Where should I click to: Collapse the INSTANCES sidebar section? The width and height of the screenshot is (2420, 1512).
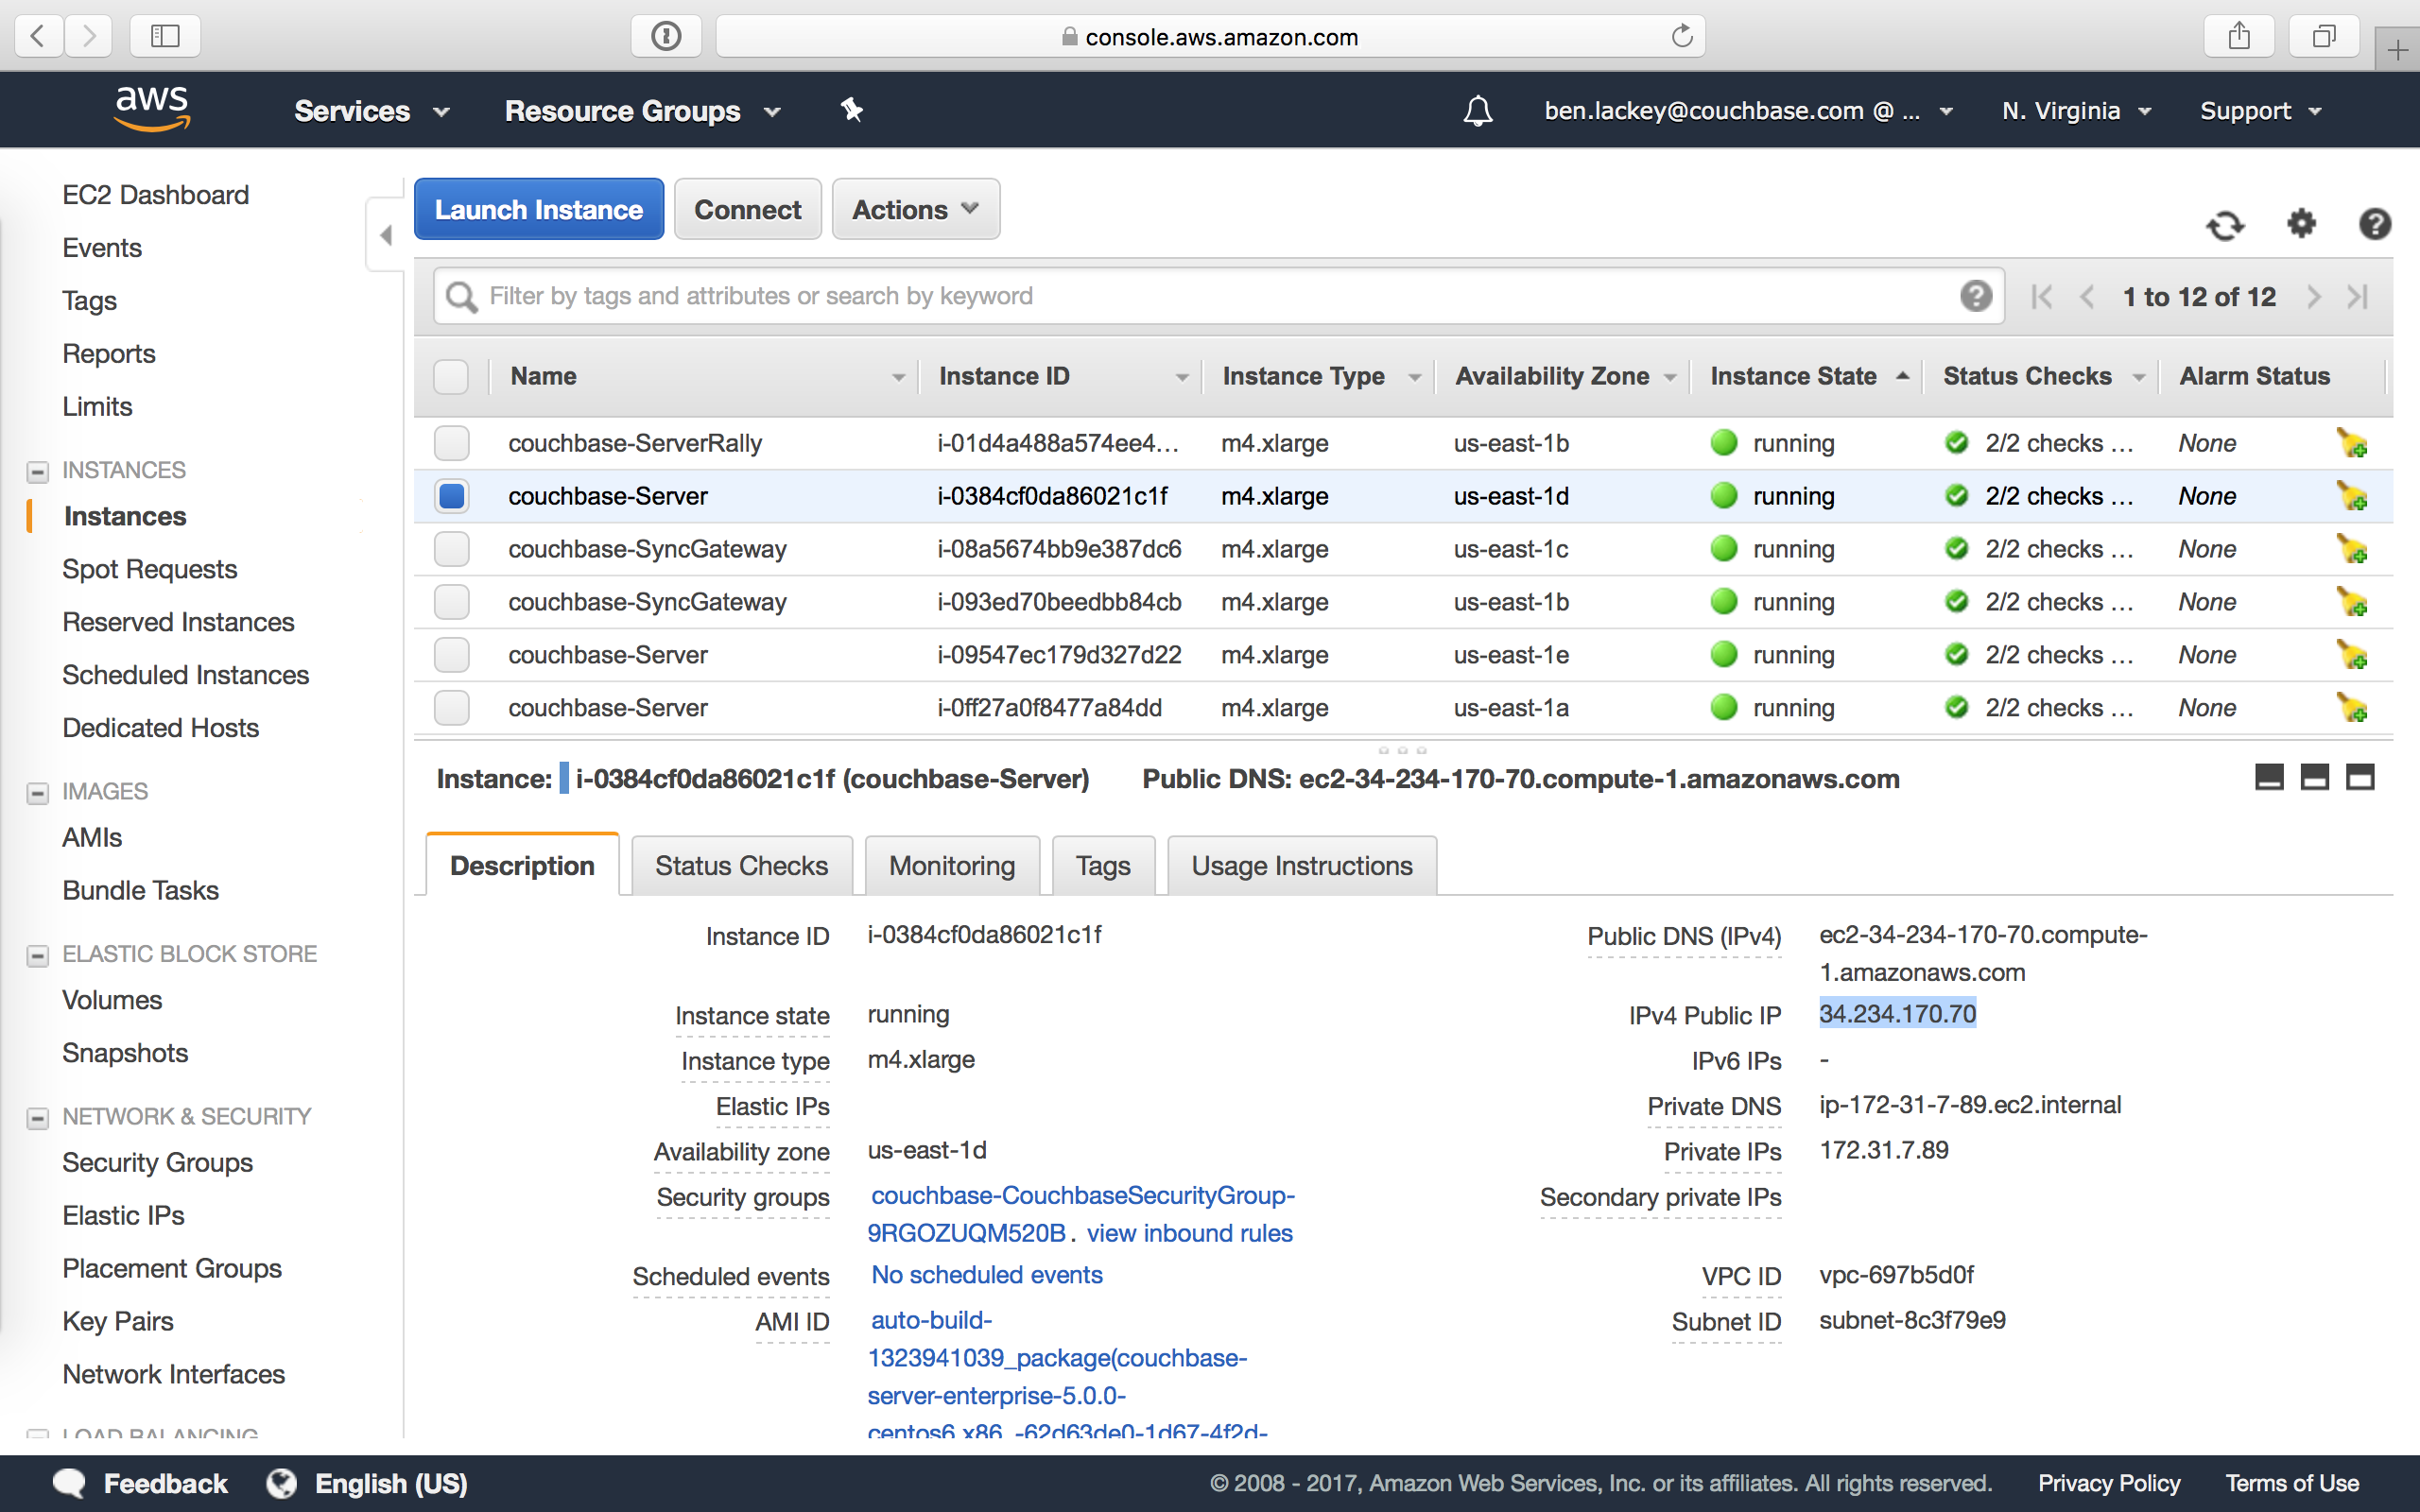point(37,471)
